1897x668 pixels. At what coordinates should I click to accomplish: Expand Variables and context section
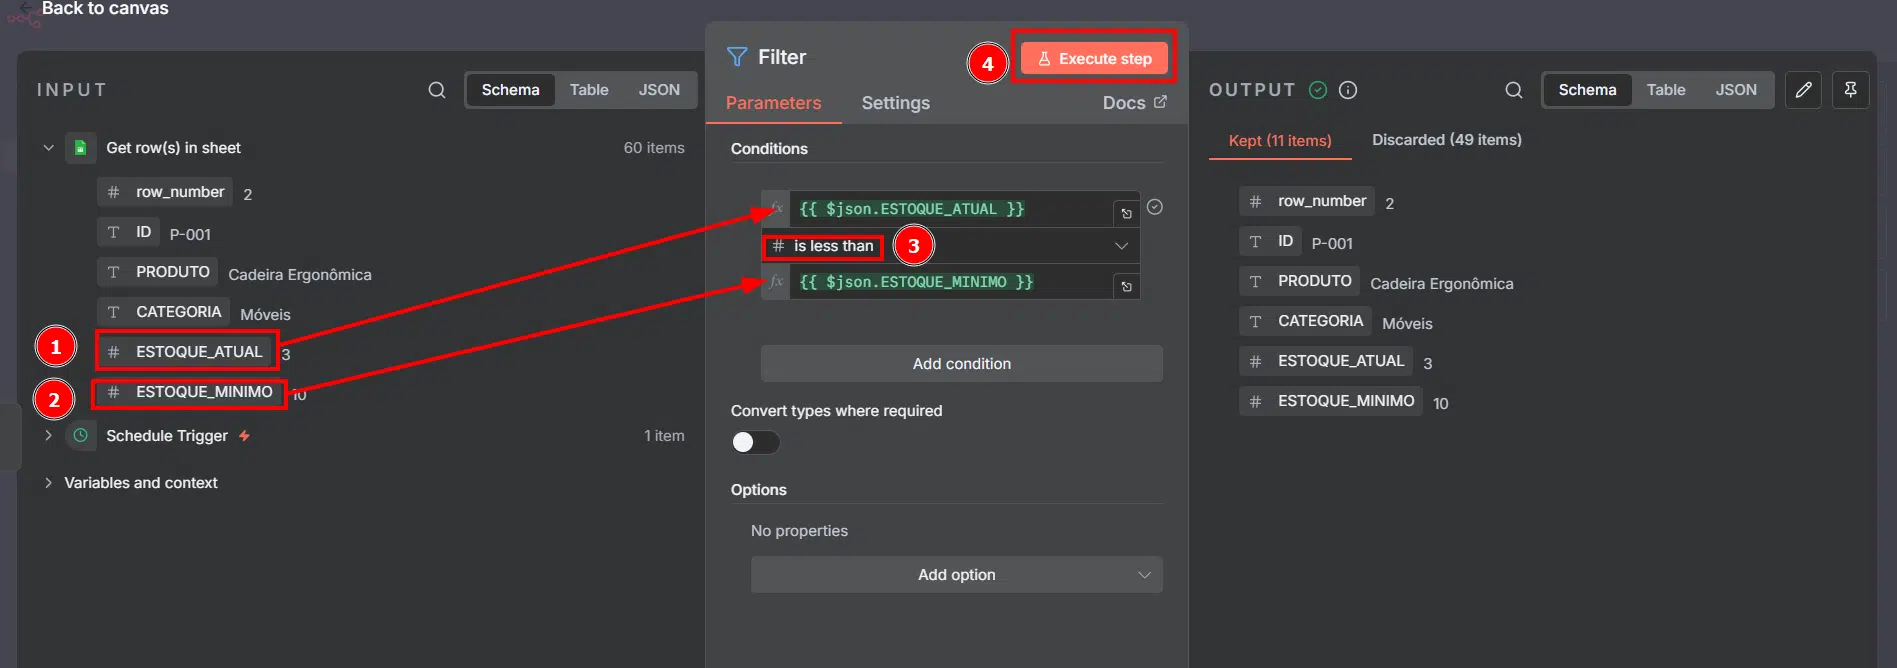(x=48, y=483)
